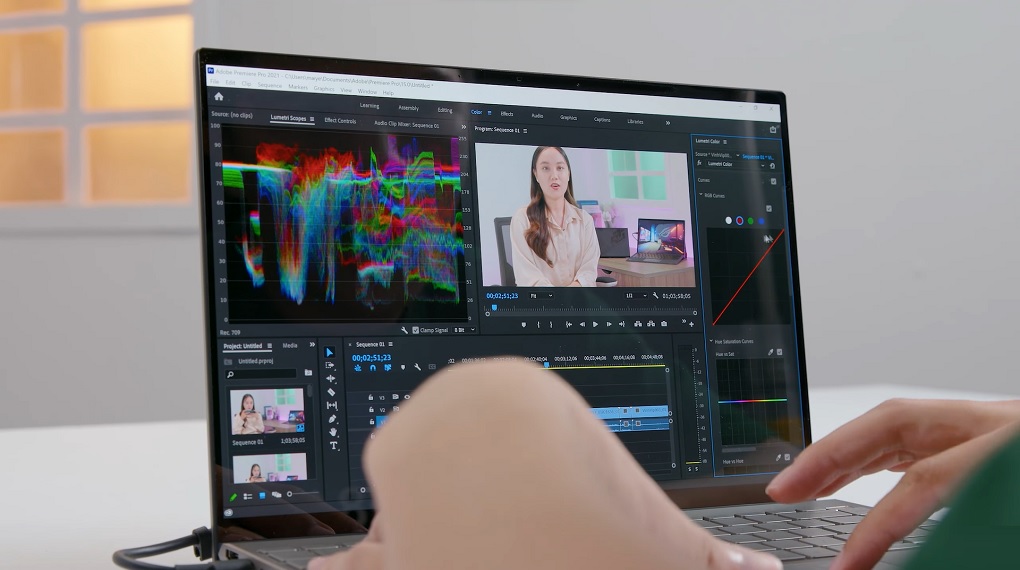The height and width of the screenshot is (570, 1020).
Task: Click the new bin folder icon
Action: pos(308,373)
